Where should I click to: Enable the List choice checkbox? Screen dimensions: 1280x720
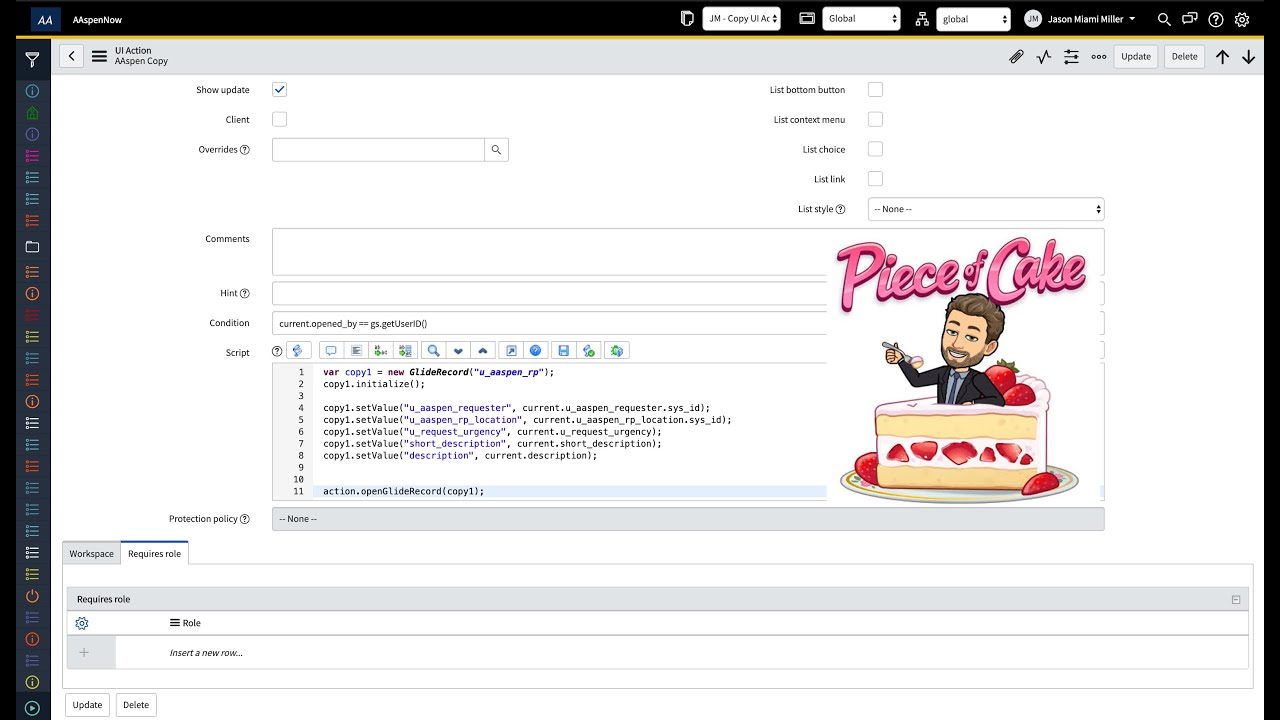[875, 149]
